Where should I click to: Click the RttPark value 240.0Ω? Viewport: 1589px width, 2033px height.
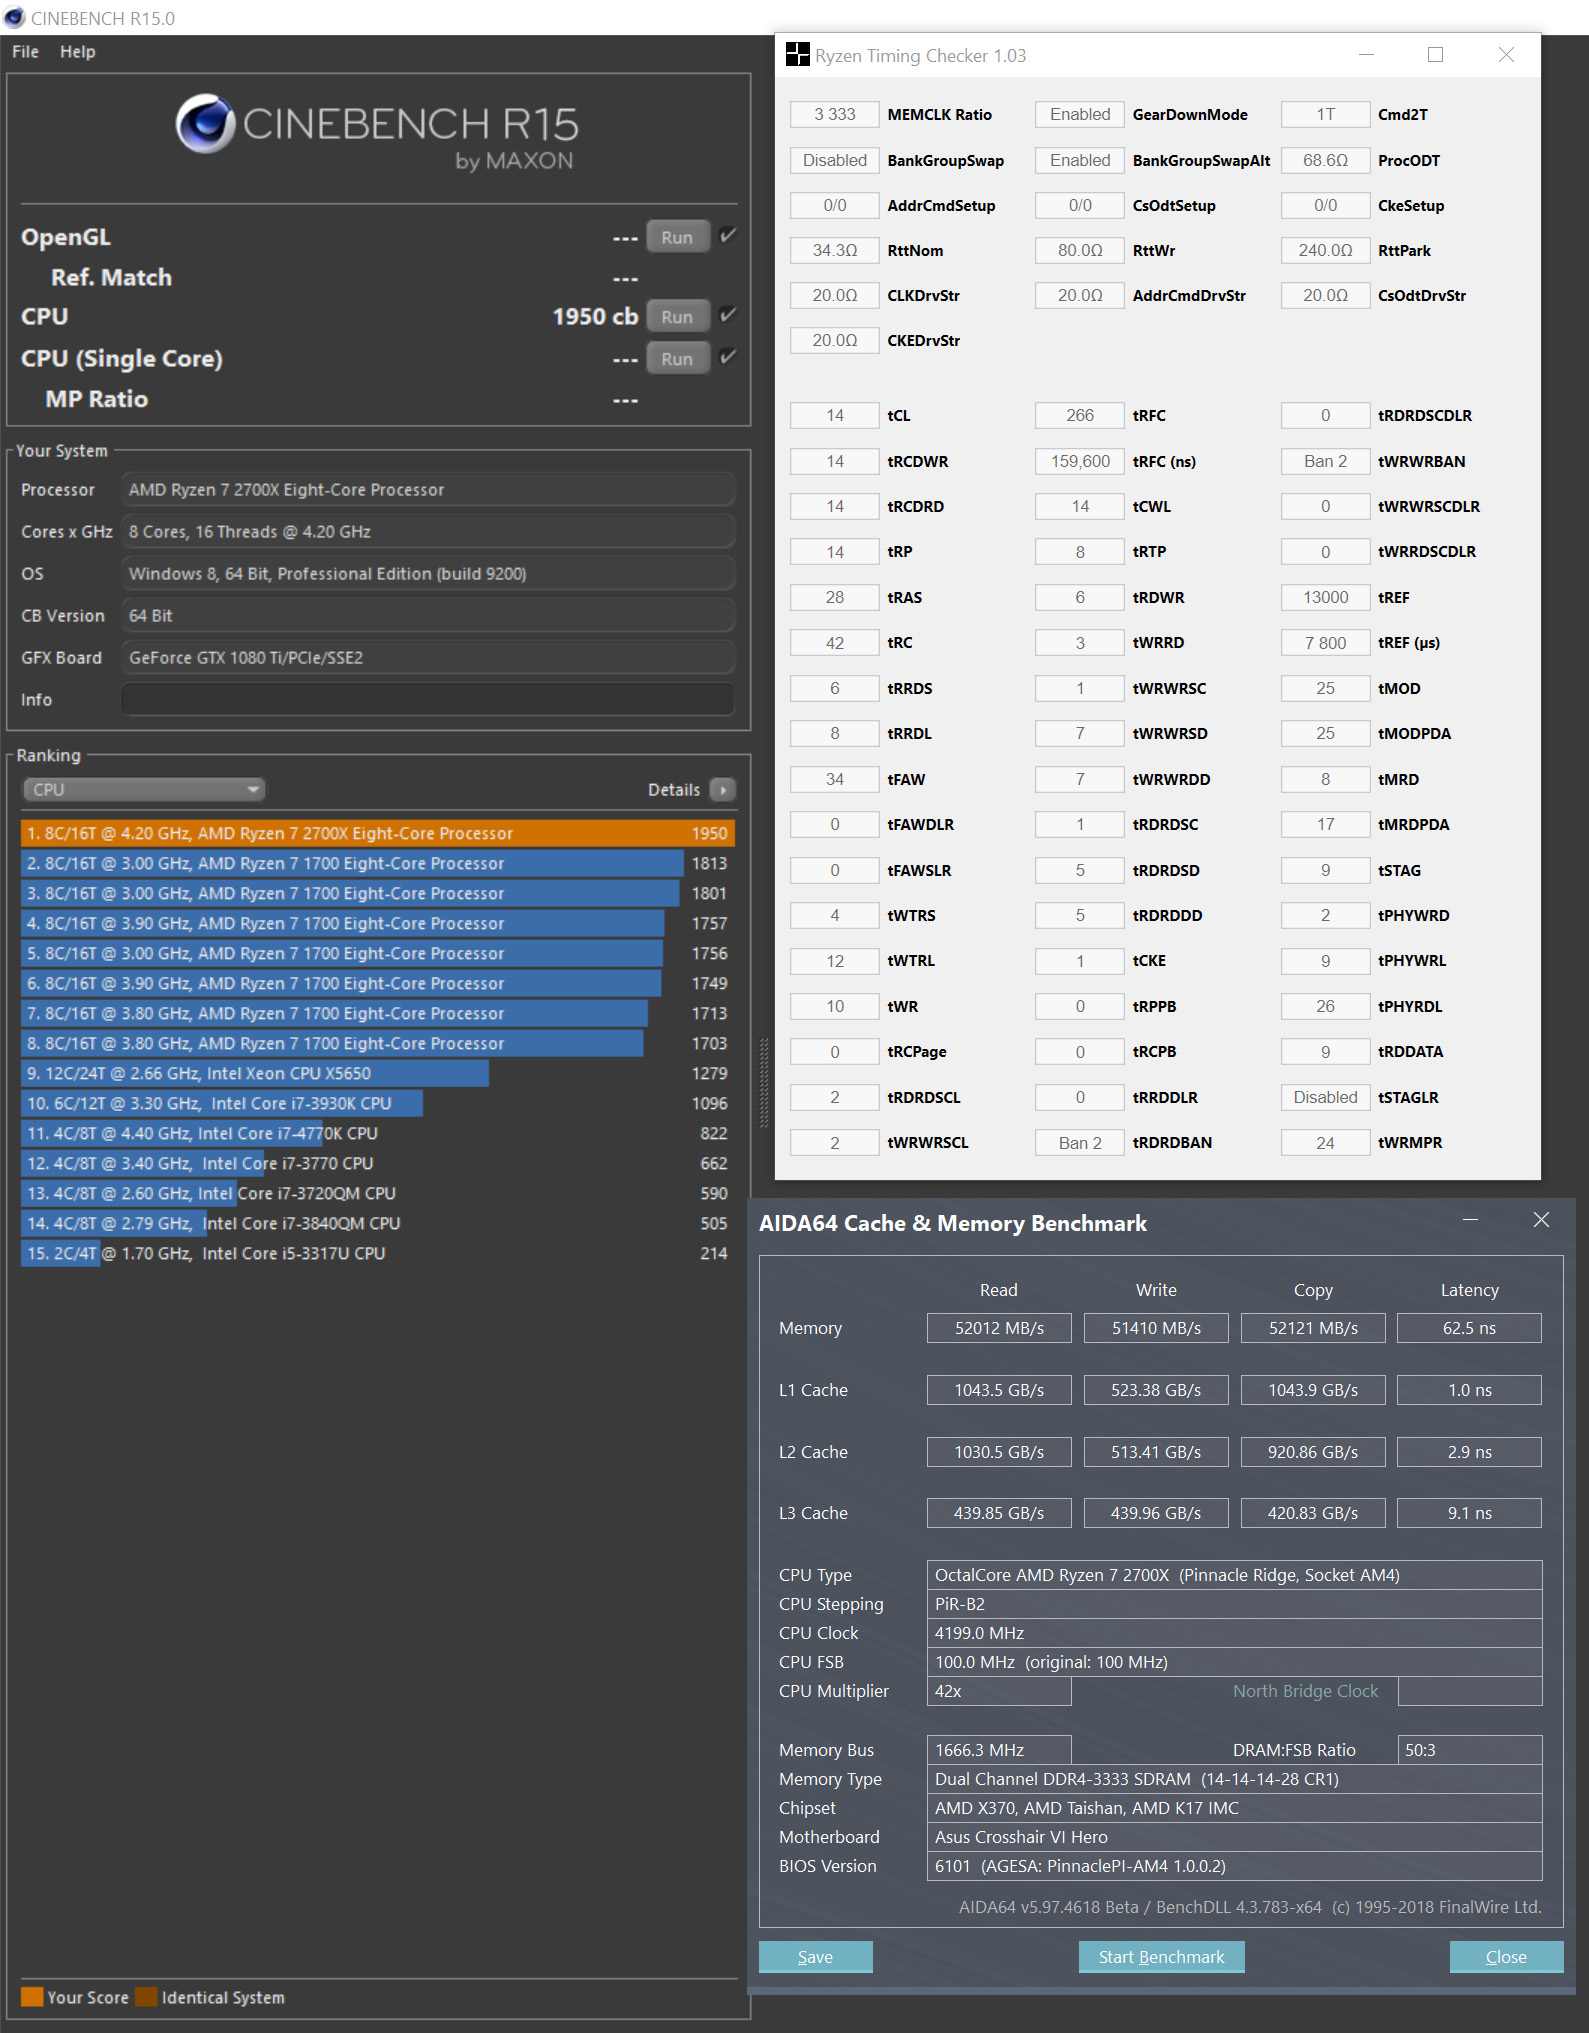(x=1325, y=251)
